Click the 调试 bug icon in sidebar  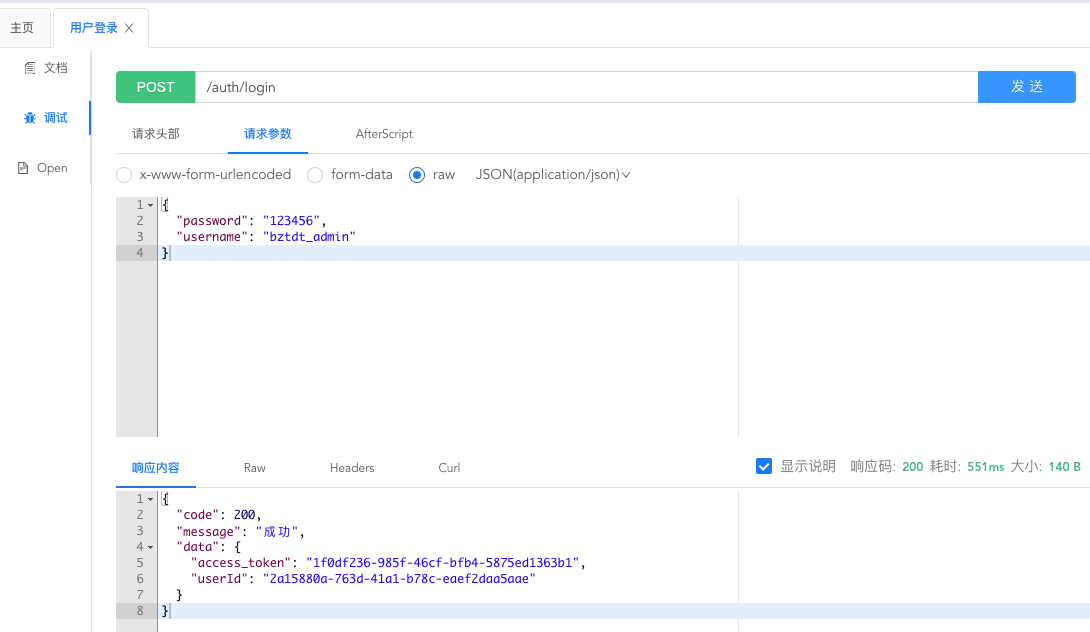[x=29, y=118]
